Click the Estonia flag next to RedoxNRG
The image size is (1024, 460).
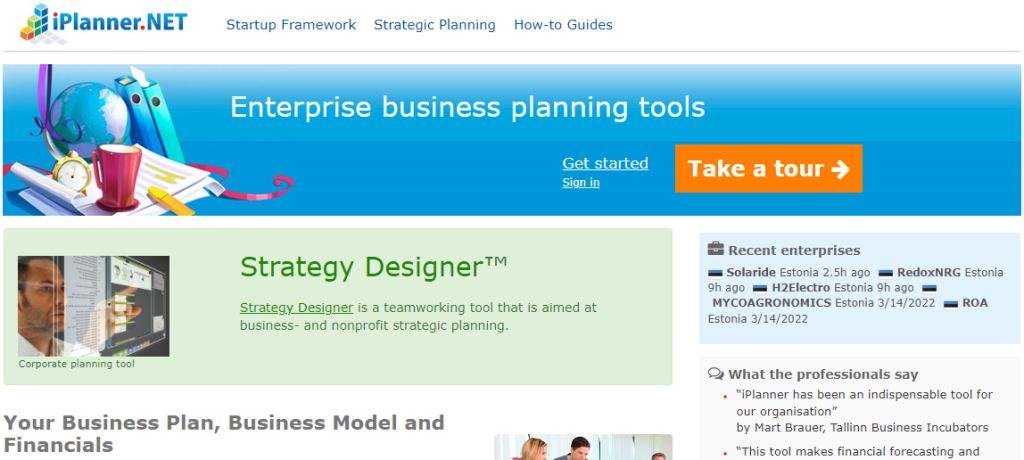[x=886, y=273]
